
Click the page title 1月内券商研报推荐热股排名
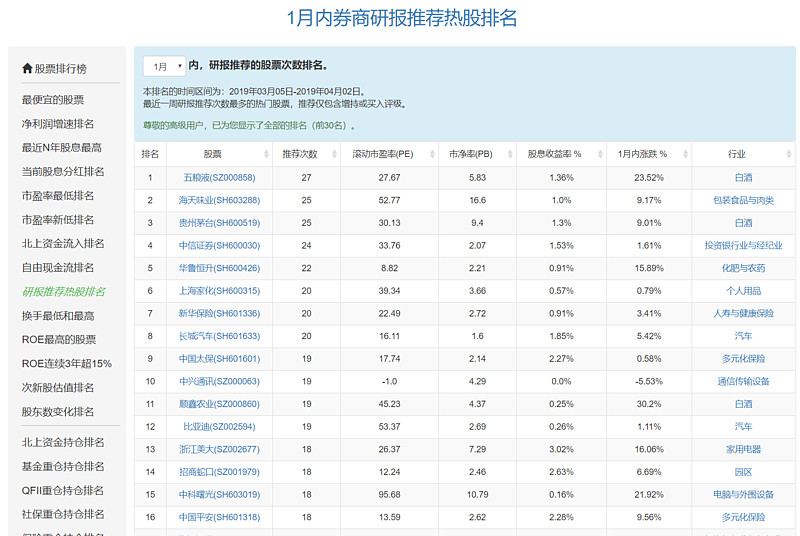pos(402,18)
